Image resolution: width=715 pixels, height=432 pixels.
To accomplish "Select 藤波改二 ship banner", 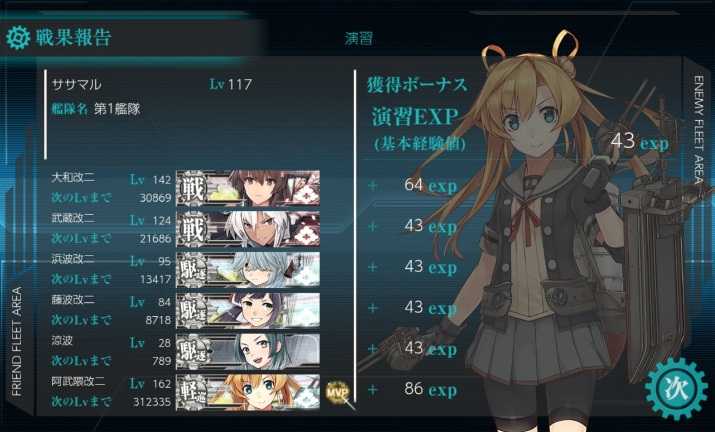I will coord(248,310).
